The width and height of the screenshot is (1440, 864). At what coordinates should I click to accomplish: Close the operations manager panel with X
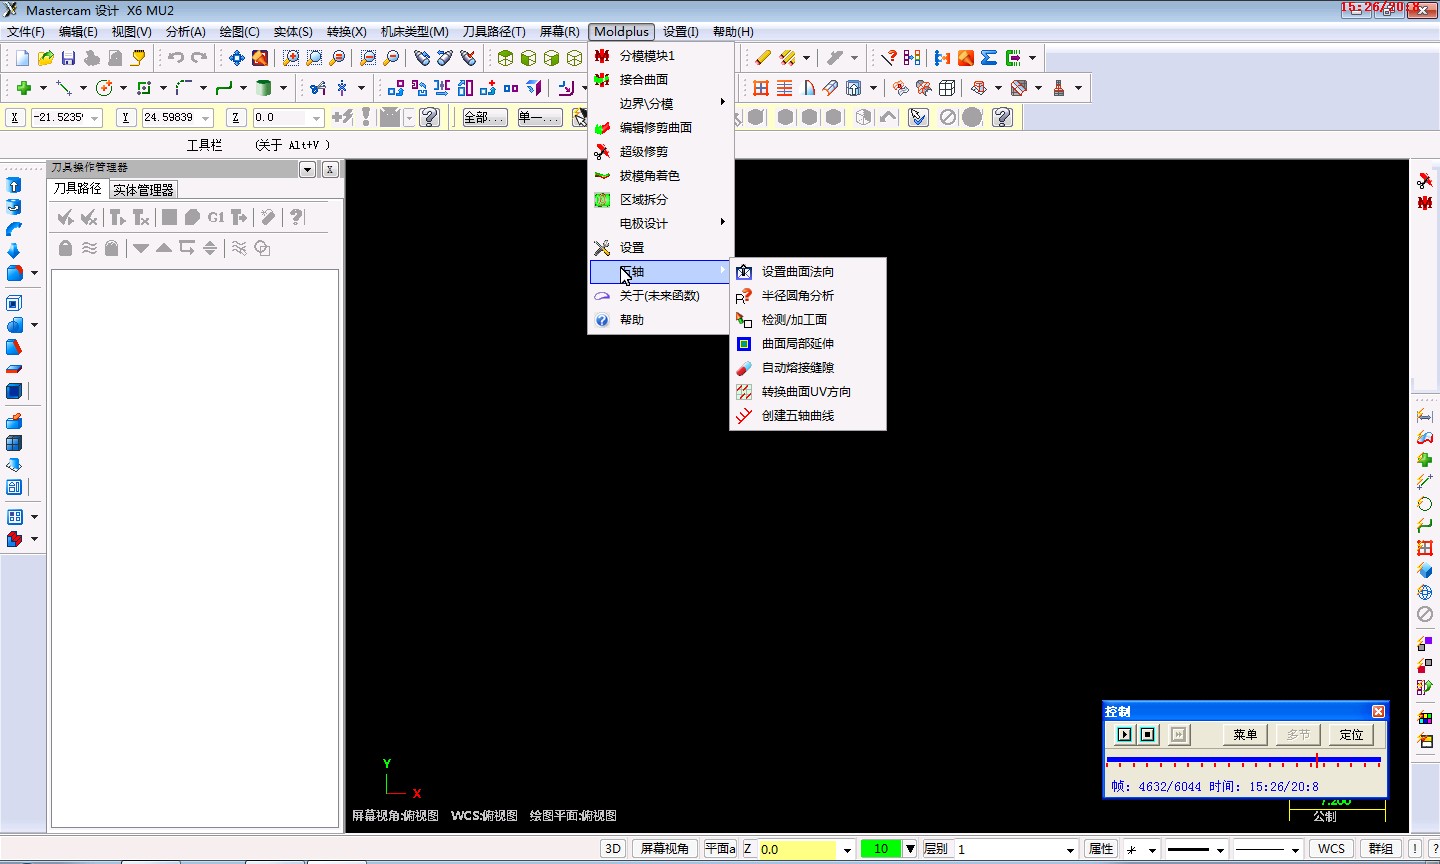[330, 170]
